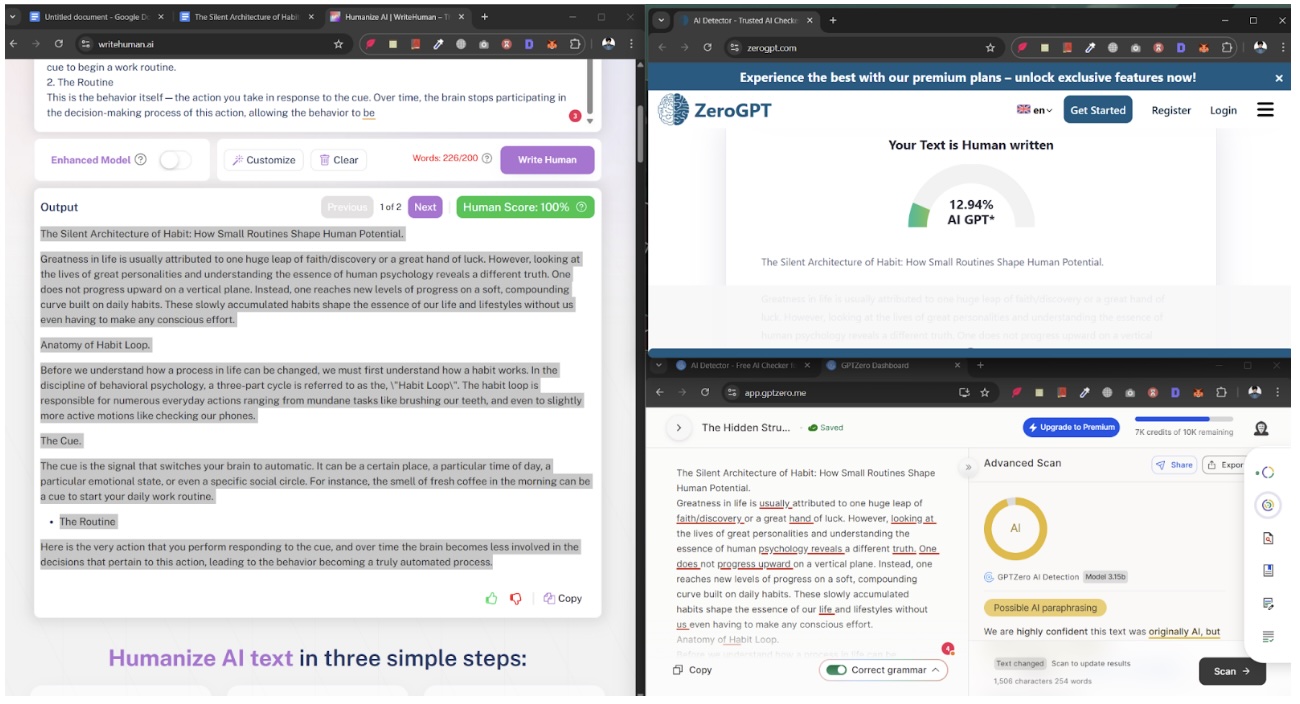Go to the Next output version
Viewport: 1300px width, 704px height.
pyautogui.click(x=425, y=207)
